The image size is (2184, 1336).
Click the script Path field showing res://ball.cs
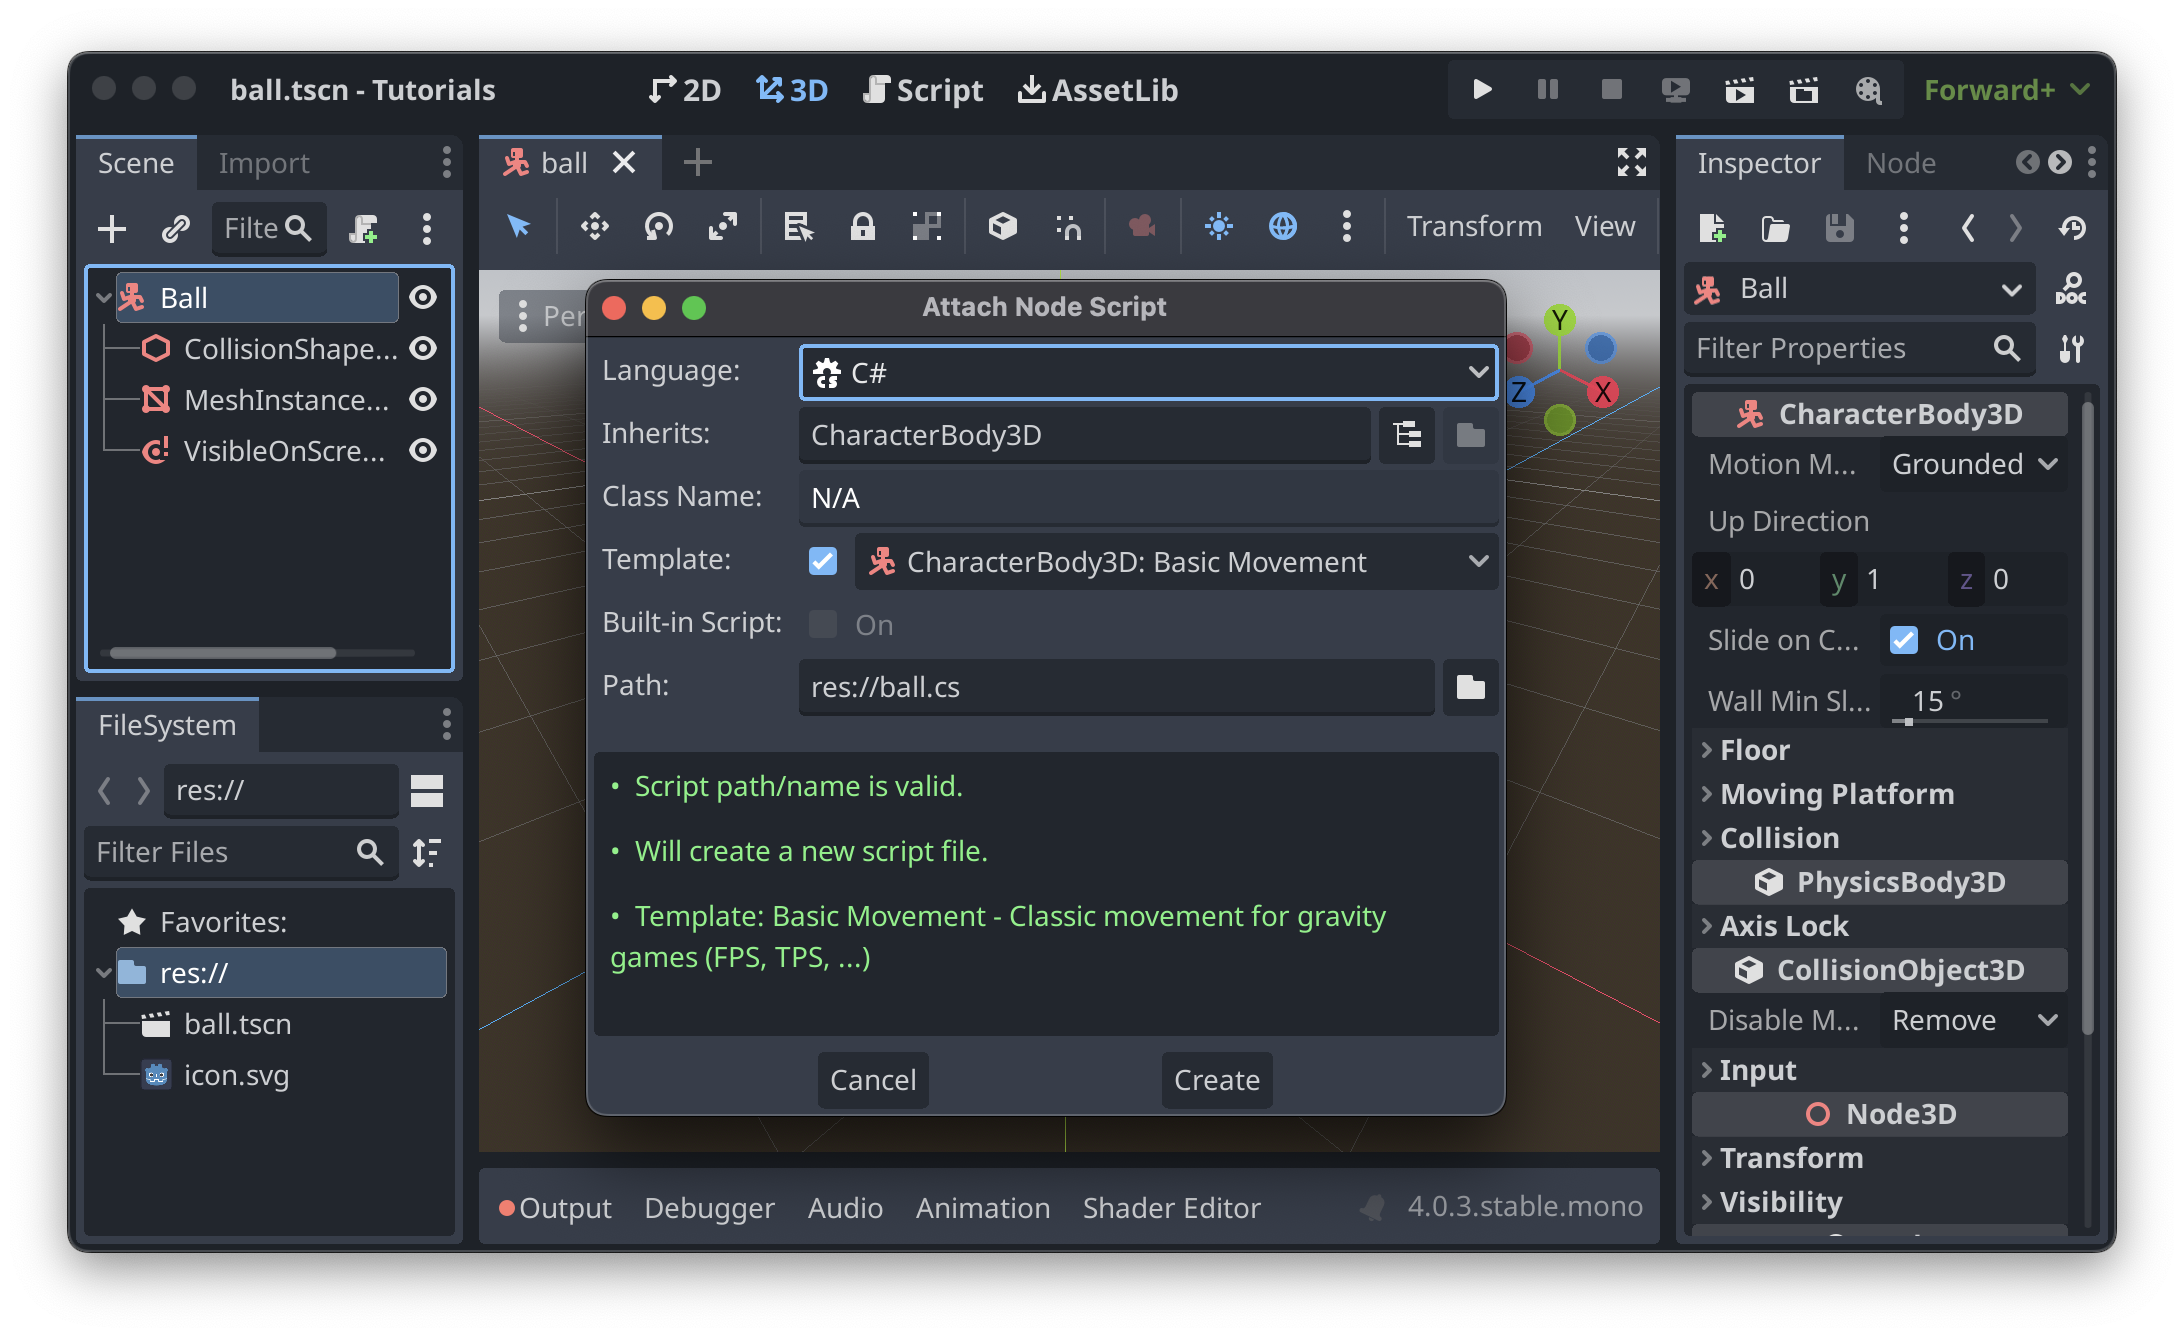pyautogui.click(x=1115, y=687)
